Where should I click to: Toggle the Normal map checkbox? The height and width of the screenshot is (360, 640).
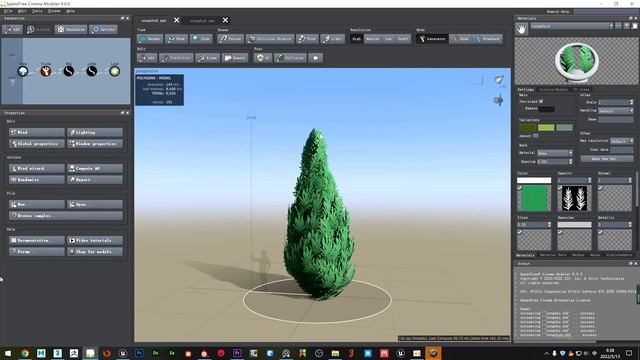point(600,188)
